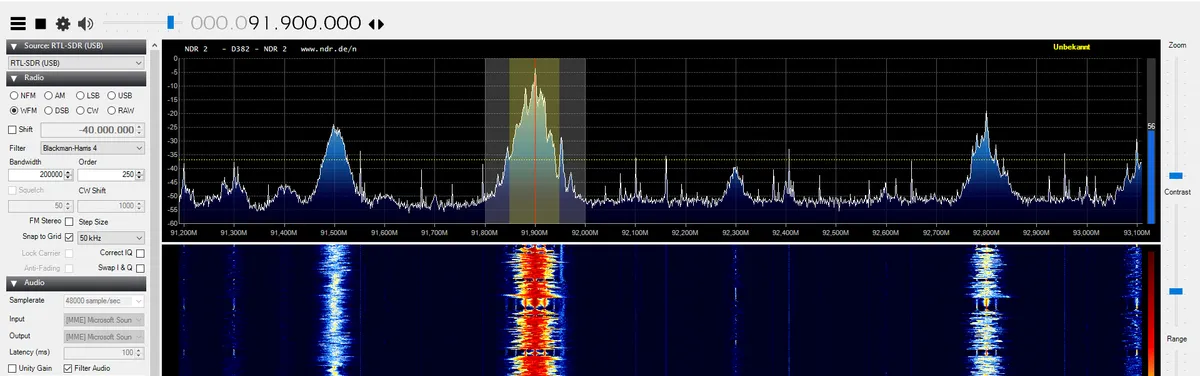Select NFM demodulation mode
The height and width of the screenshot is (376, 1200).
(23, 95)
